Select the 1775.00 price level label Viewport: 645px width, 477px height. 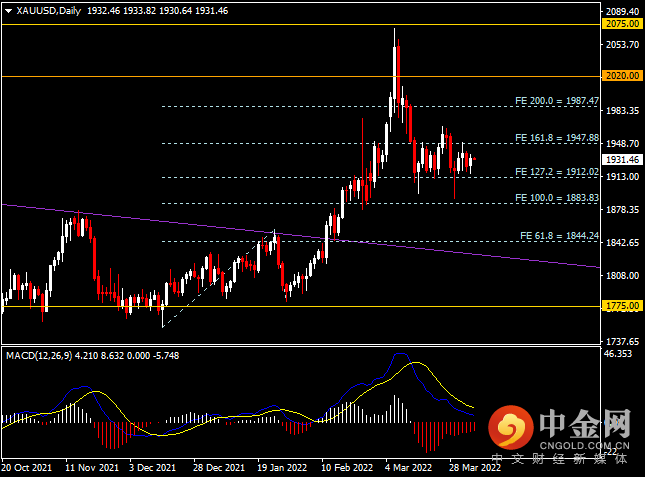tap(622, 306)
